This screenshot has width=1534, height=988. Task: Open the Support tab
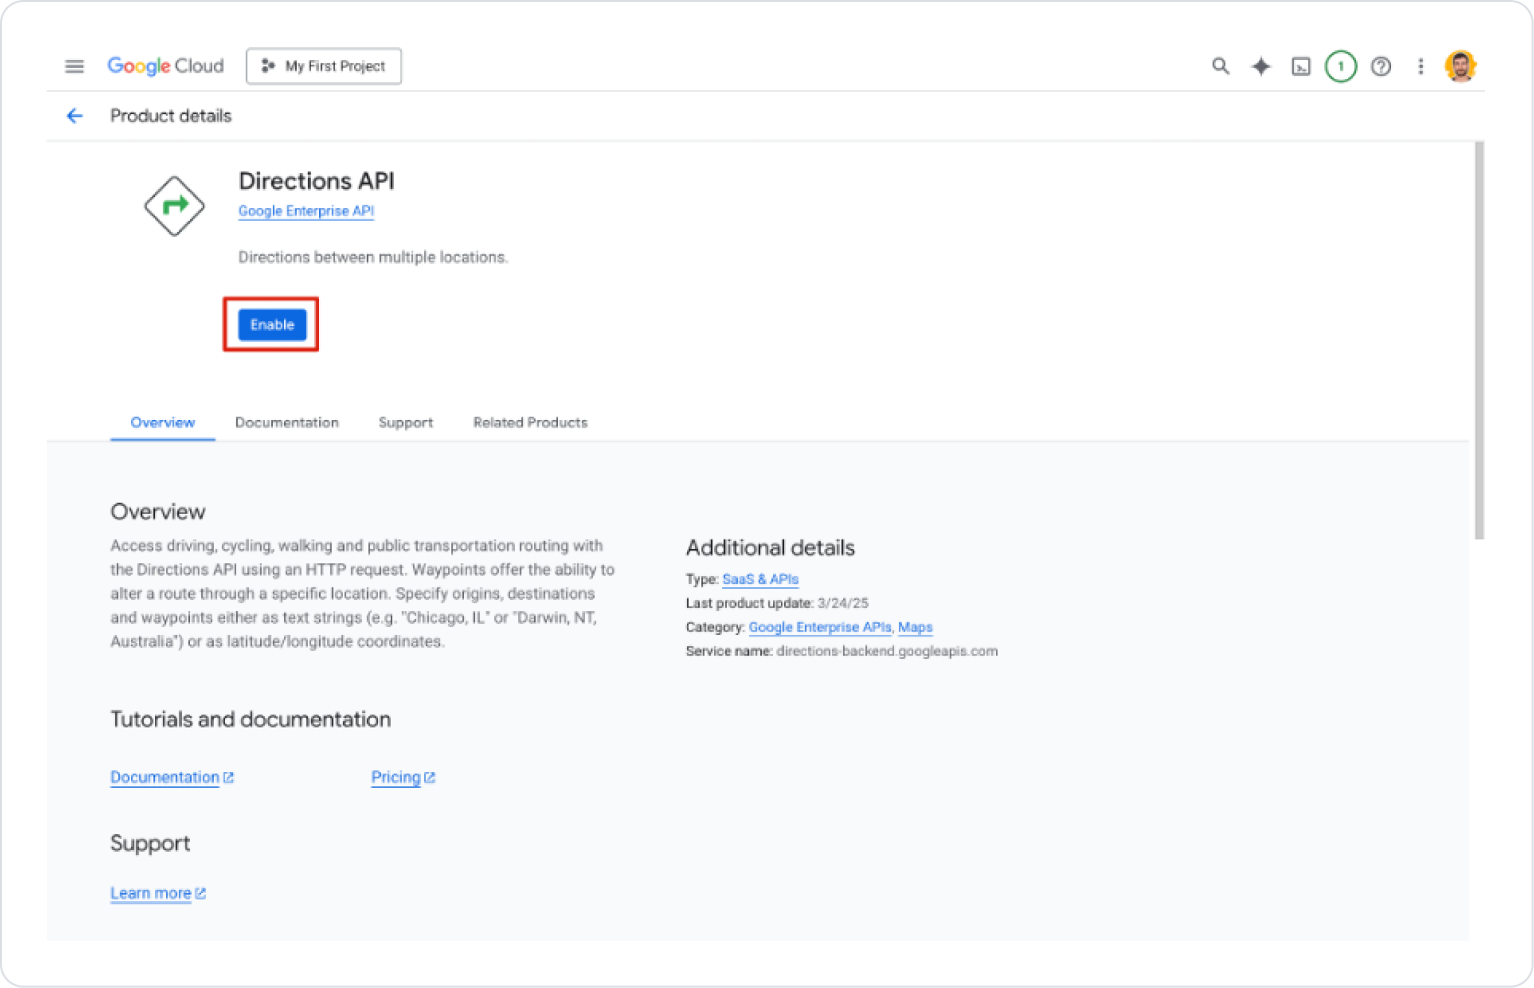click(x=406, y=422)
